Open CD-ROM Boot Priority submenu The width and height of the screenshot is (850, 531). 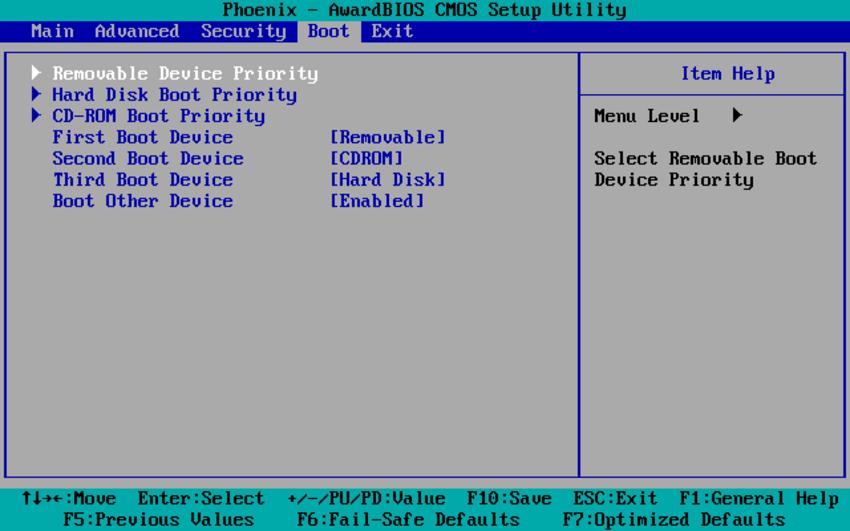point(159,116)
